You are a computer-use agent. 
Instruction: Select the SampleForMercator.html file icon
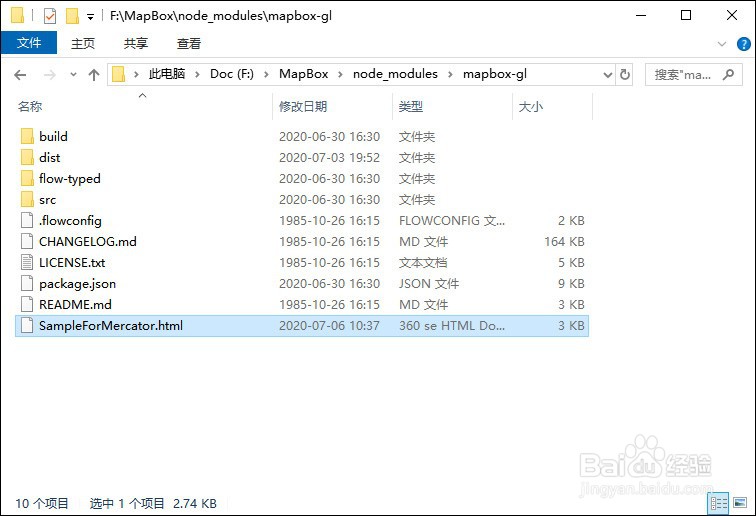click(x=27, y=326)
